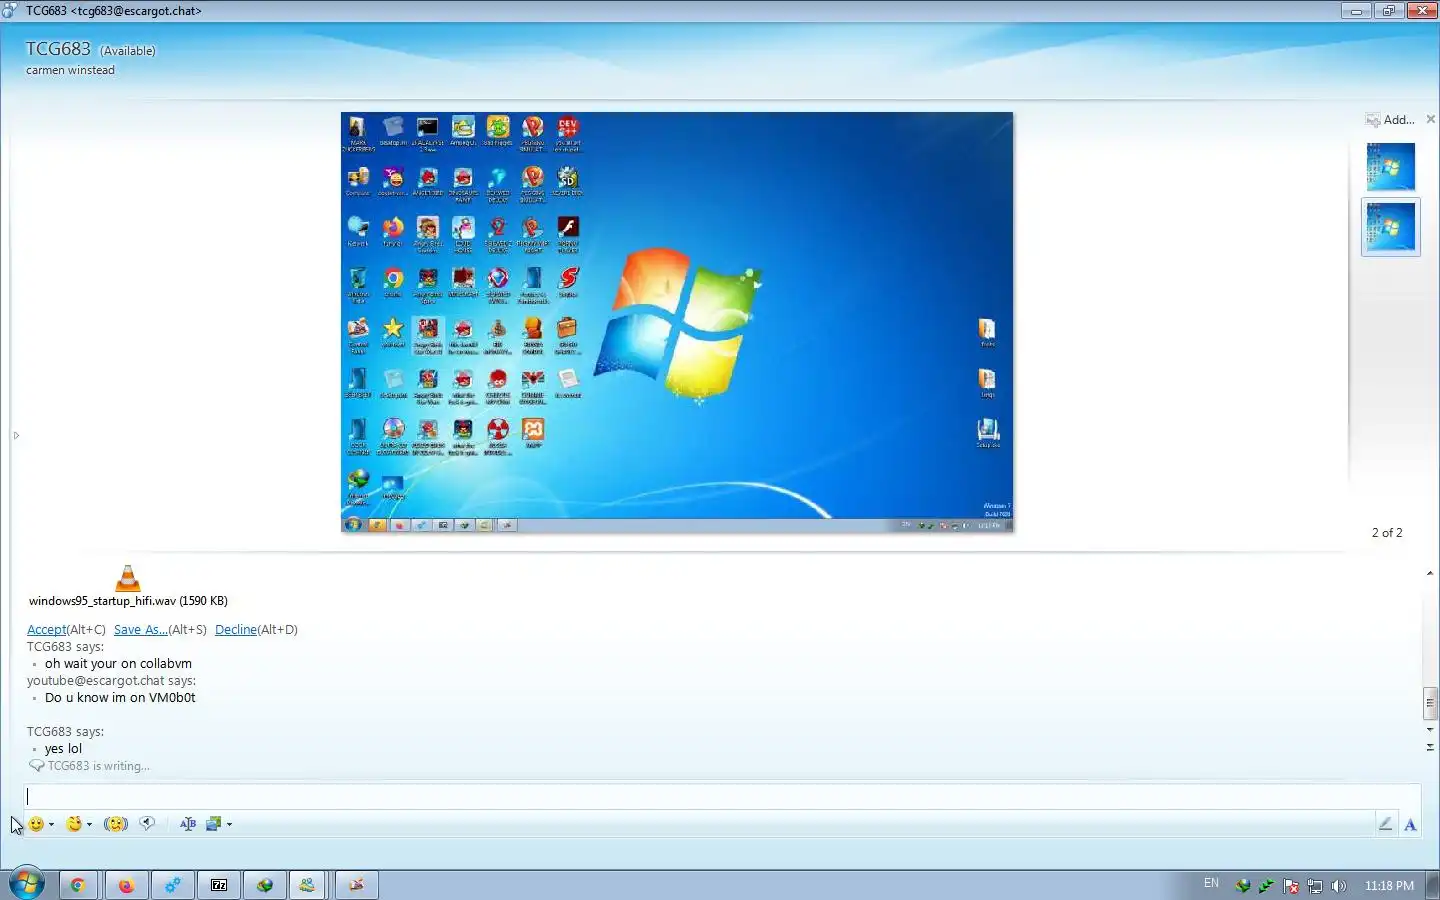The height and width of the screenshot is (900, 1440).
Task: Close the photo sharing panel
Action: [x=1430, y=119]
